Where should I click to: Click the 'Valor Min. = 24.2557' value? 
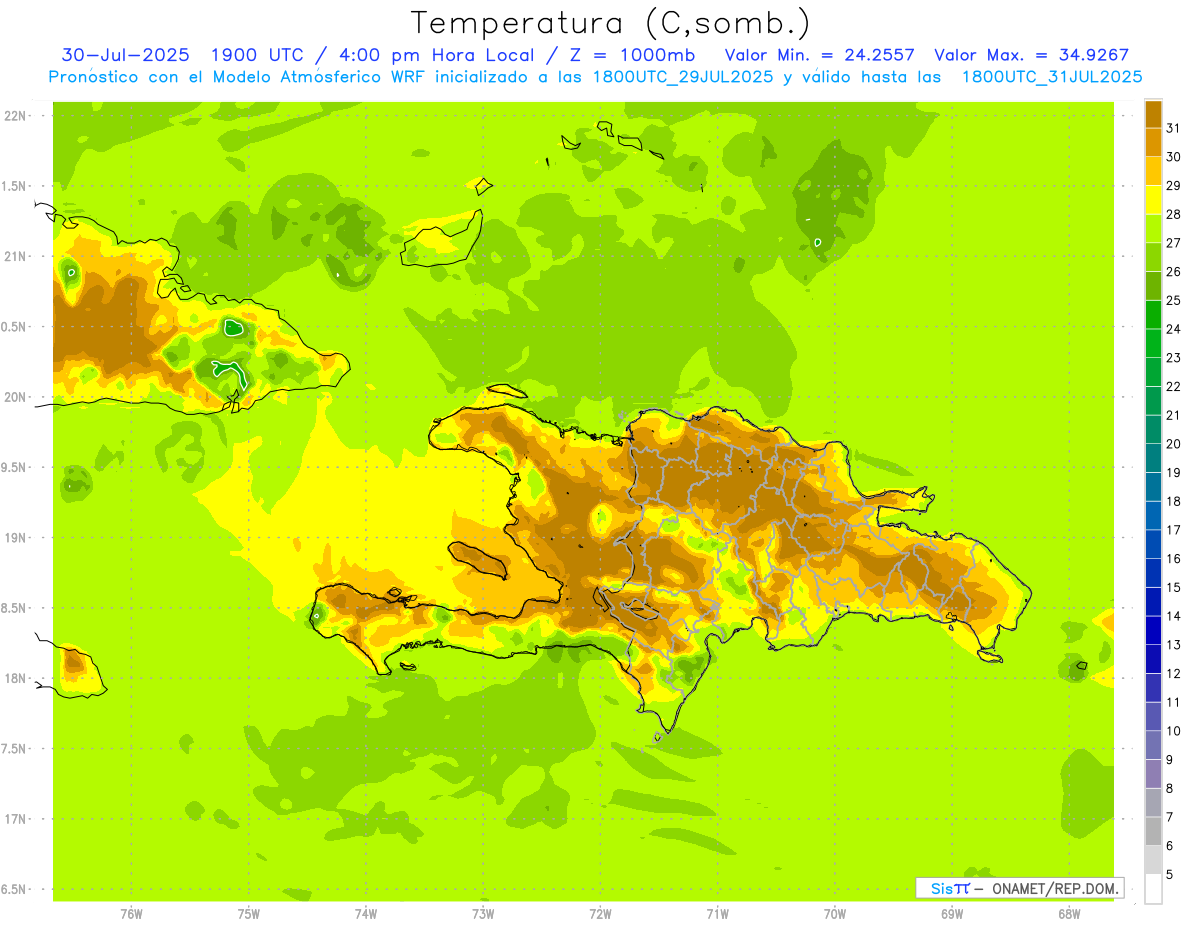tap(820, 55)
